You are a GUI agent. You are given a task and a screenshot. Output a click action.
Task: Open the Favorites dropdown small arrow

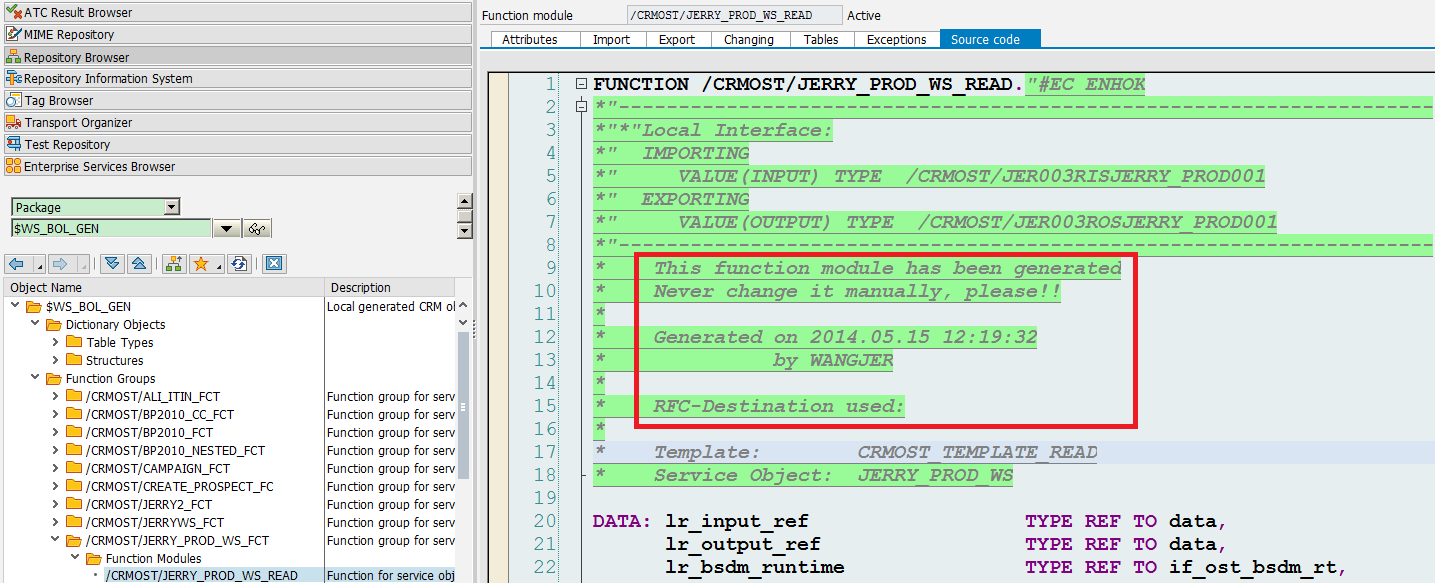coord(220,267)
